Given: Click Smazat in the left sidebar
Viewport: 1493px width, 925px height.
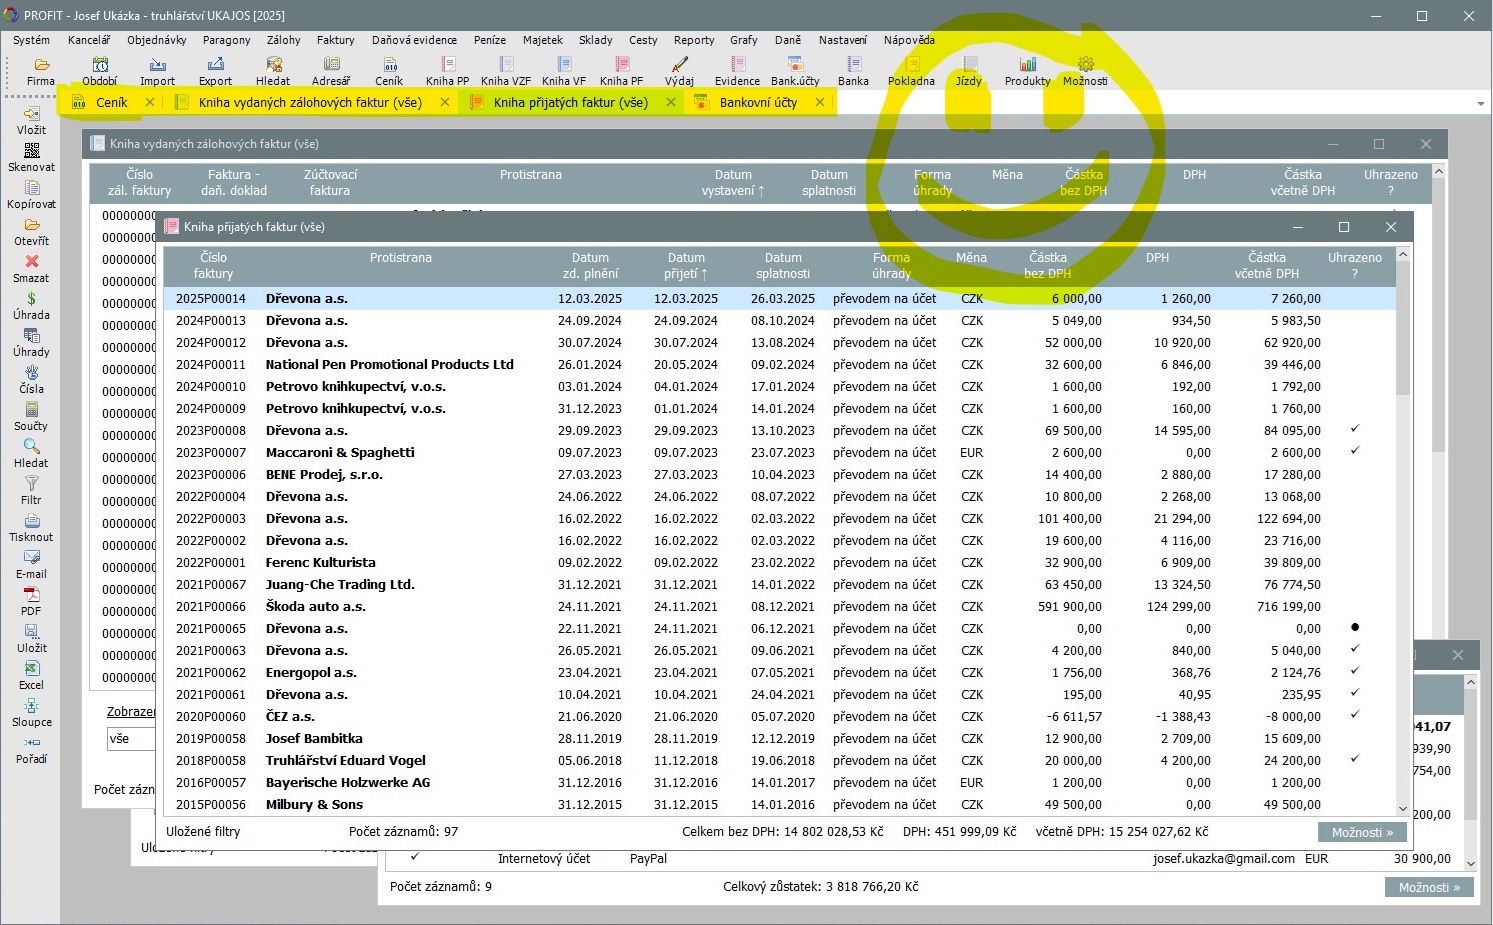Looking at the screenshot, I should 31,268.
